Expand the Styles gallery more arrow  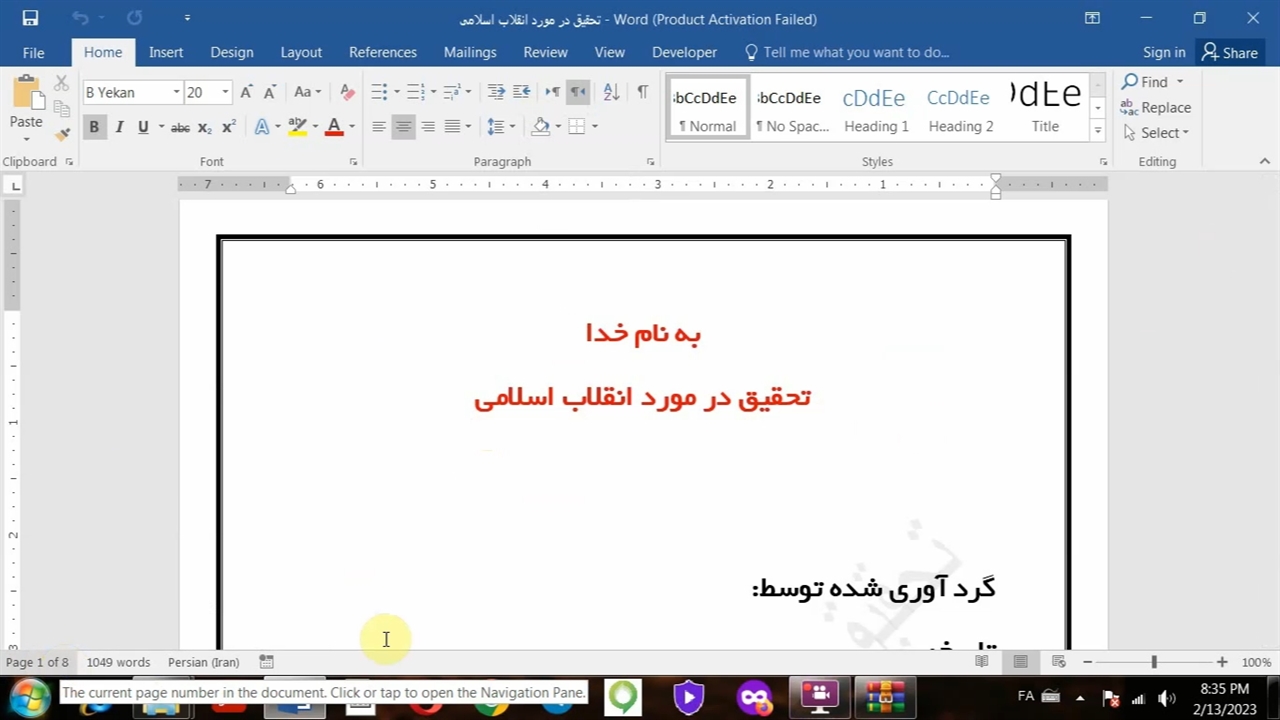pos(1097,130)
